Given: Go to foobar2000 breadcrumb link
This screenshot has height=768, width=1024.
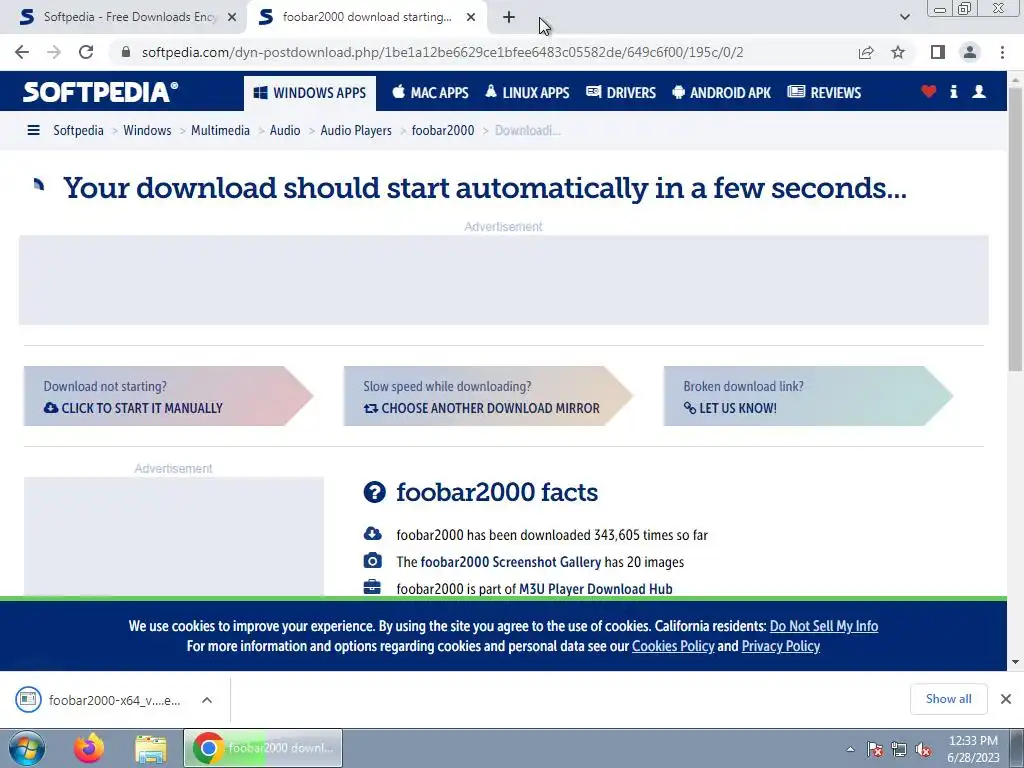Looking at the screenshot, I should [x=443, y=131].
